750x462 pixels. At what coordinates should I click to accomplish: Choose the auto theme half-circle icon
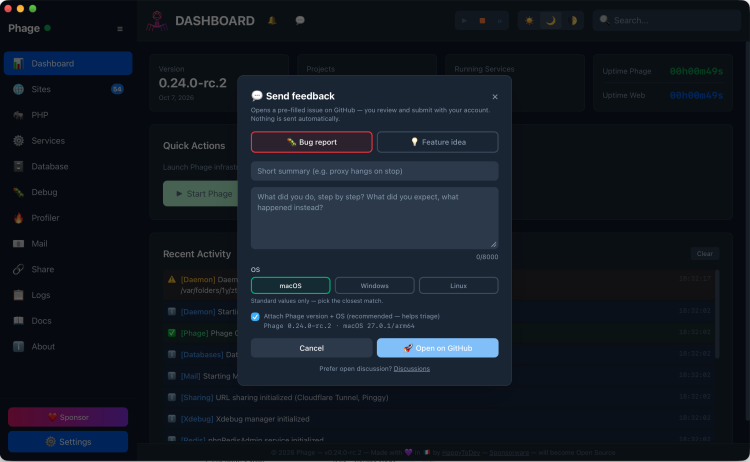(572, 21)
